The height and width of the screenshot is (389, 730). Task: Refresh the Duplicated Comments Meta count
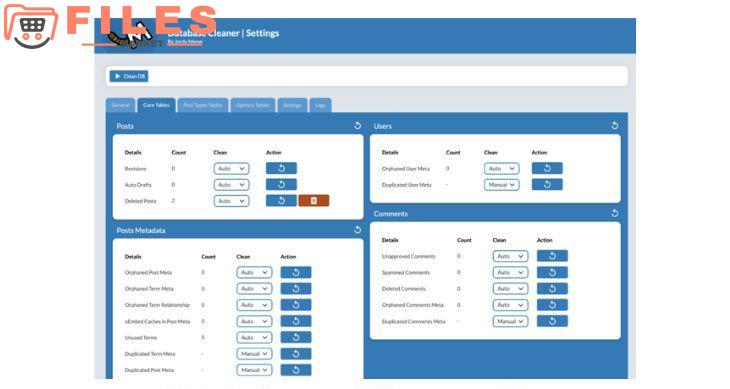click(552, 321)
